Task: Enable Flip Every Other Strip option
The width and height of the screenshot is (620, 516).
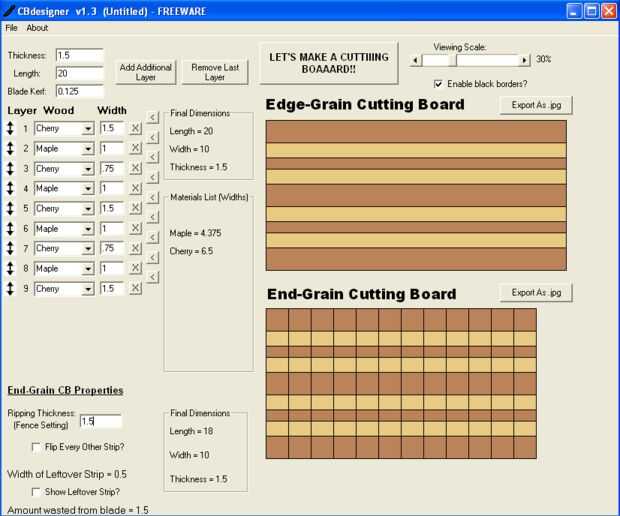Action: tap(36, 447)
